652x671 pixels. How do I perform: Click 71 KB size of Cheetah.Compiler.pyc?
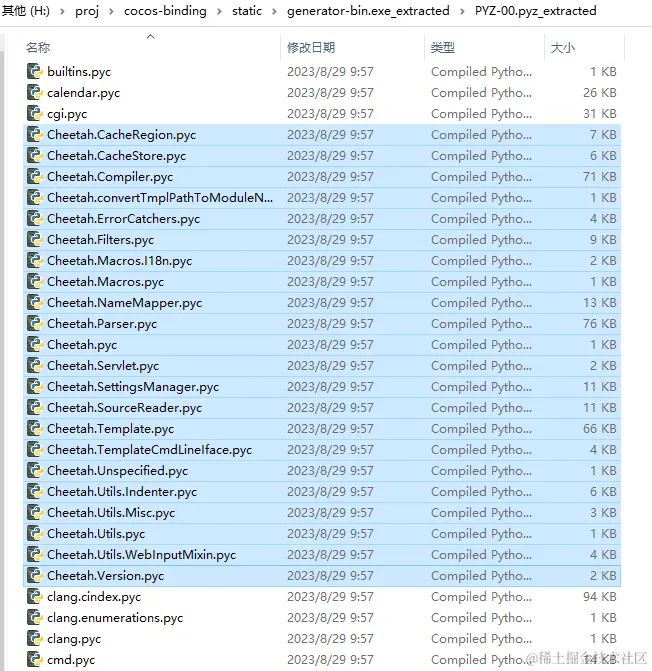click(600, 177)
